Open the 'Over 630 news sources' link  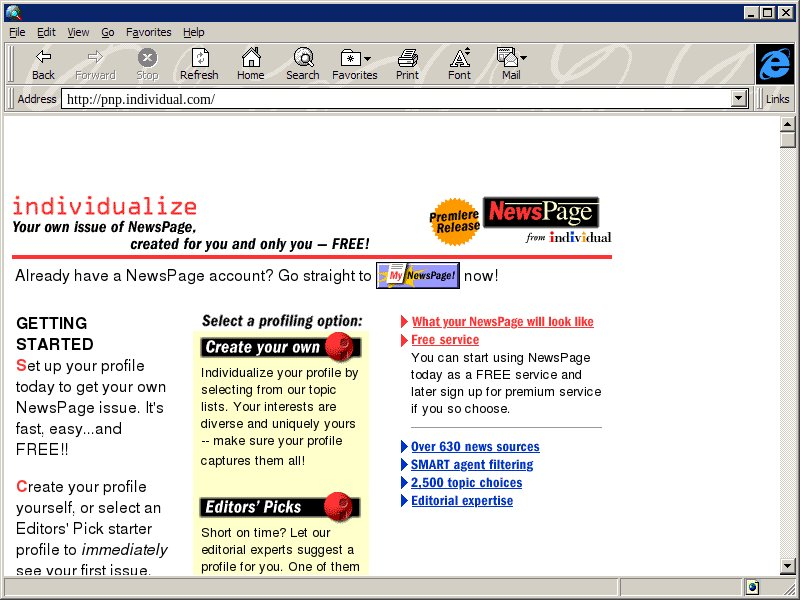point(475,447)
